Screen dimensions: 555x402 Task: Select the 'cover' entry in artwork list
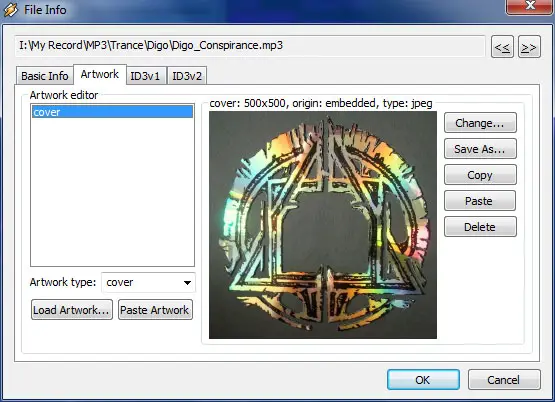tap(113, 112)
